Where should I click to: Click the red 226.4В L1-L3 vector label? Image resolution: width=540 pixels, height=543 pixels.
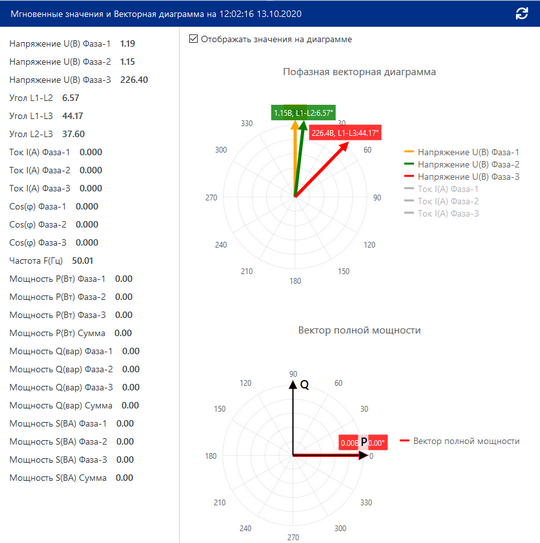pos(345,133)
